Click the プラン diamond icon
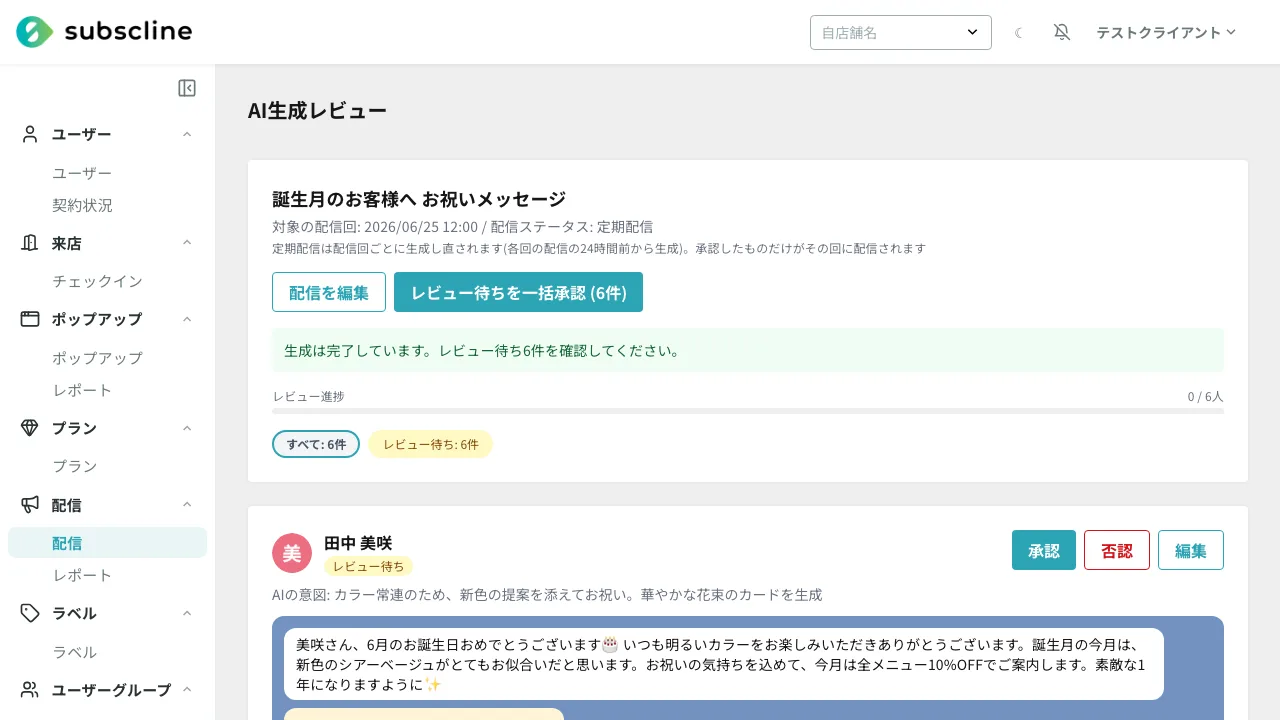 [x=30, y=428]
